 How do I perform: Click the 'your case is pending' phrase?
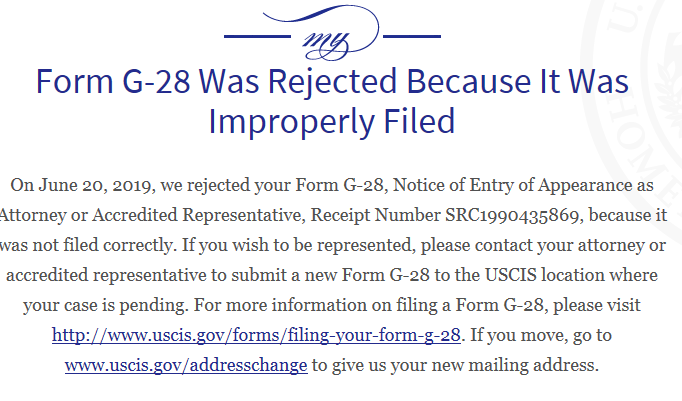click(105, 305)
